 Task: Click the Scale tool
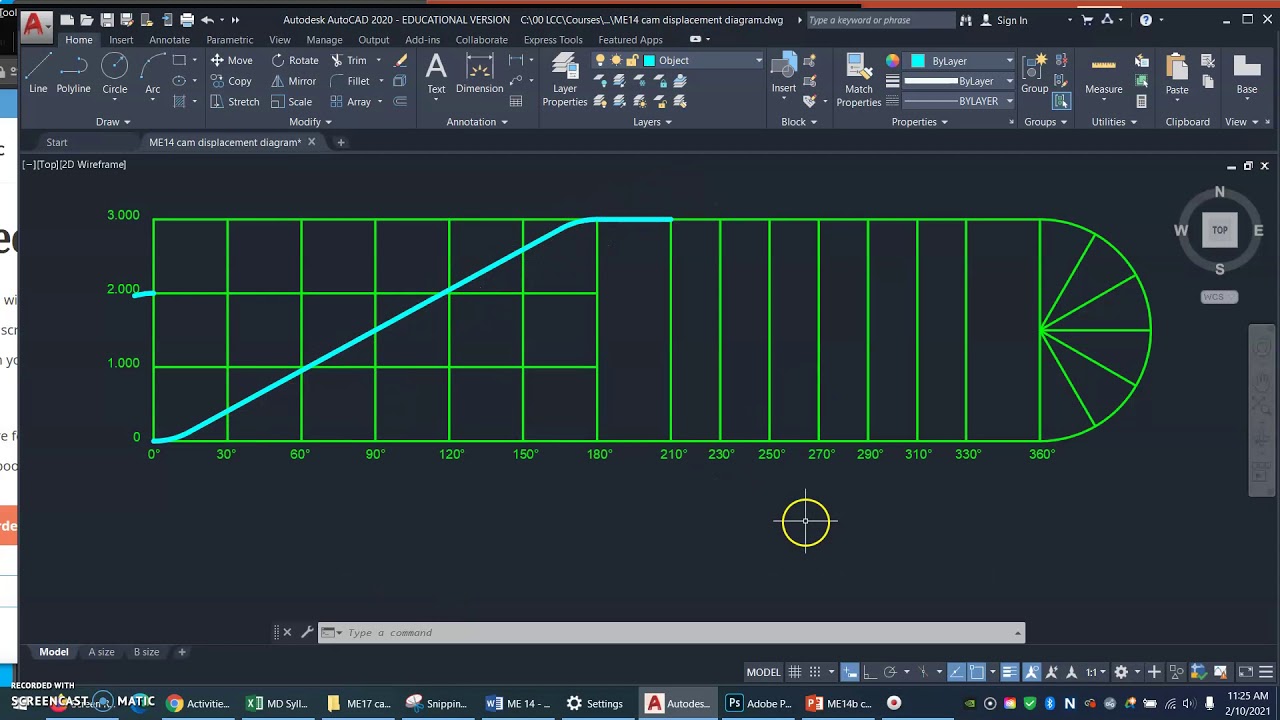[x=292, y=102]
